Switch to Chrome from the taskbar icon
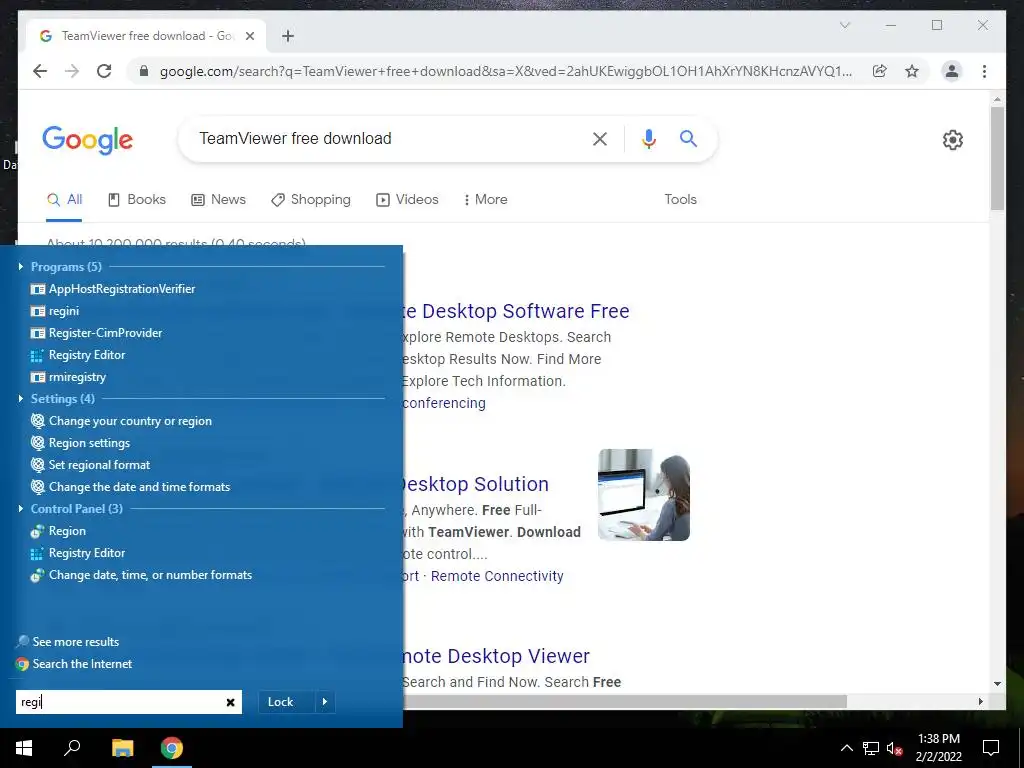 click(172, 748)
